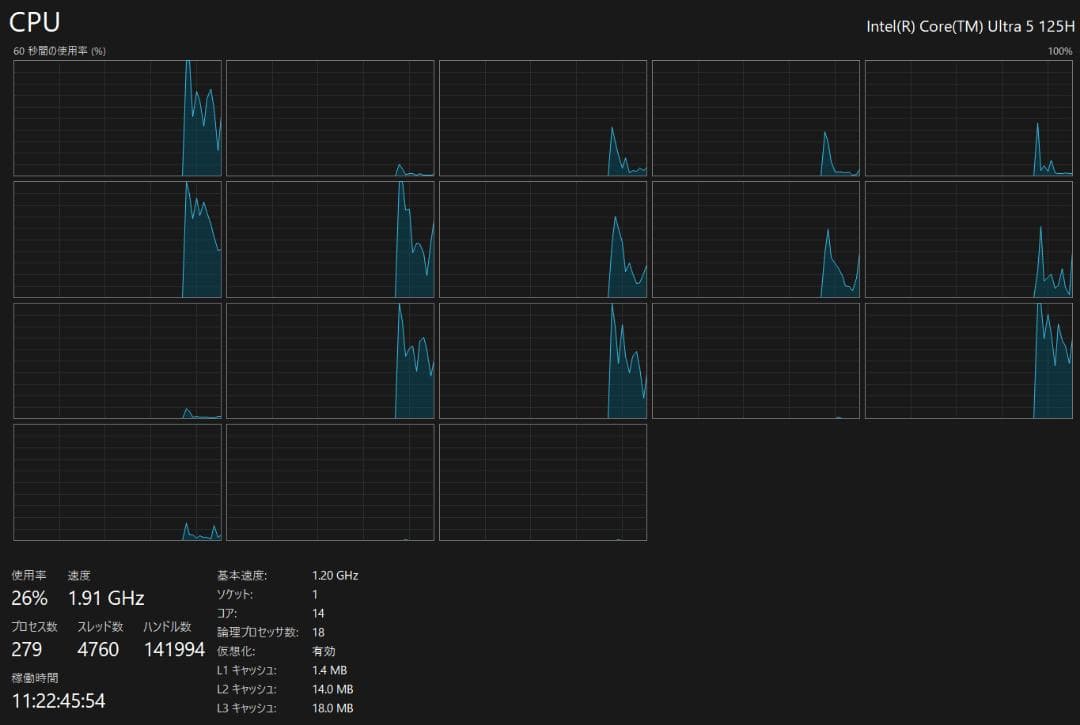1080x725 pixels.
Task: Click the 1.91 GHz speed value
Action: coord(106,598)
